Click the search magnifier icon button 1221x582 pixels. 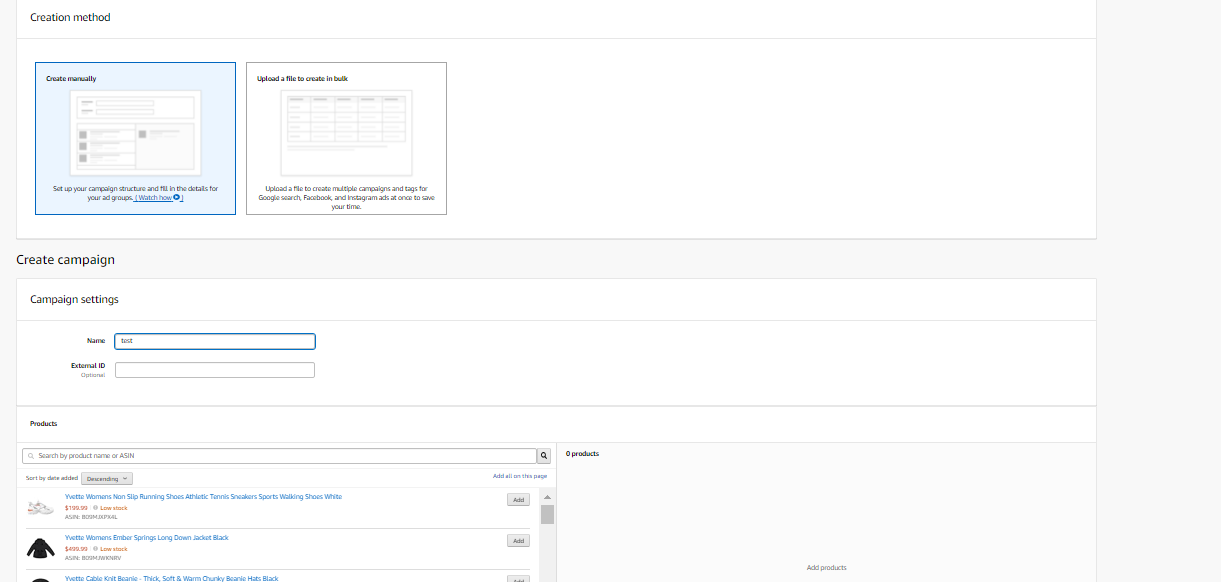[543, 455]
